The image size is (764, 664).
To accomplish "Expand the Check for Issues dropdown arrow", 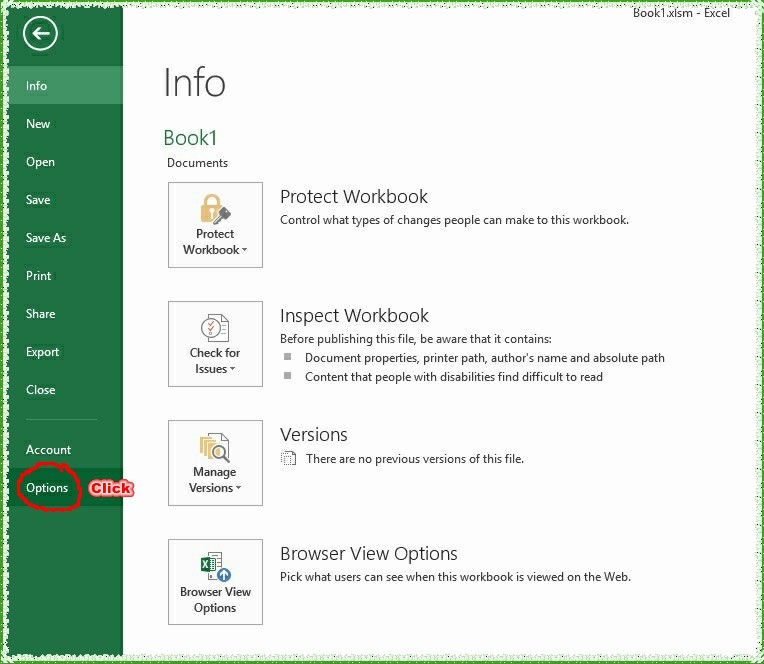I will point(232,369).
